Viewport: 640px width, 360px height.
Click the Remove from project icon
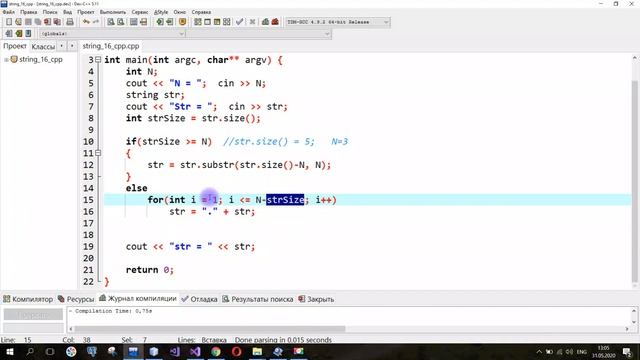pos(169,22)
